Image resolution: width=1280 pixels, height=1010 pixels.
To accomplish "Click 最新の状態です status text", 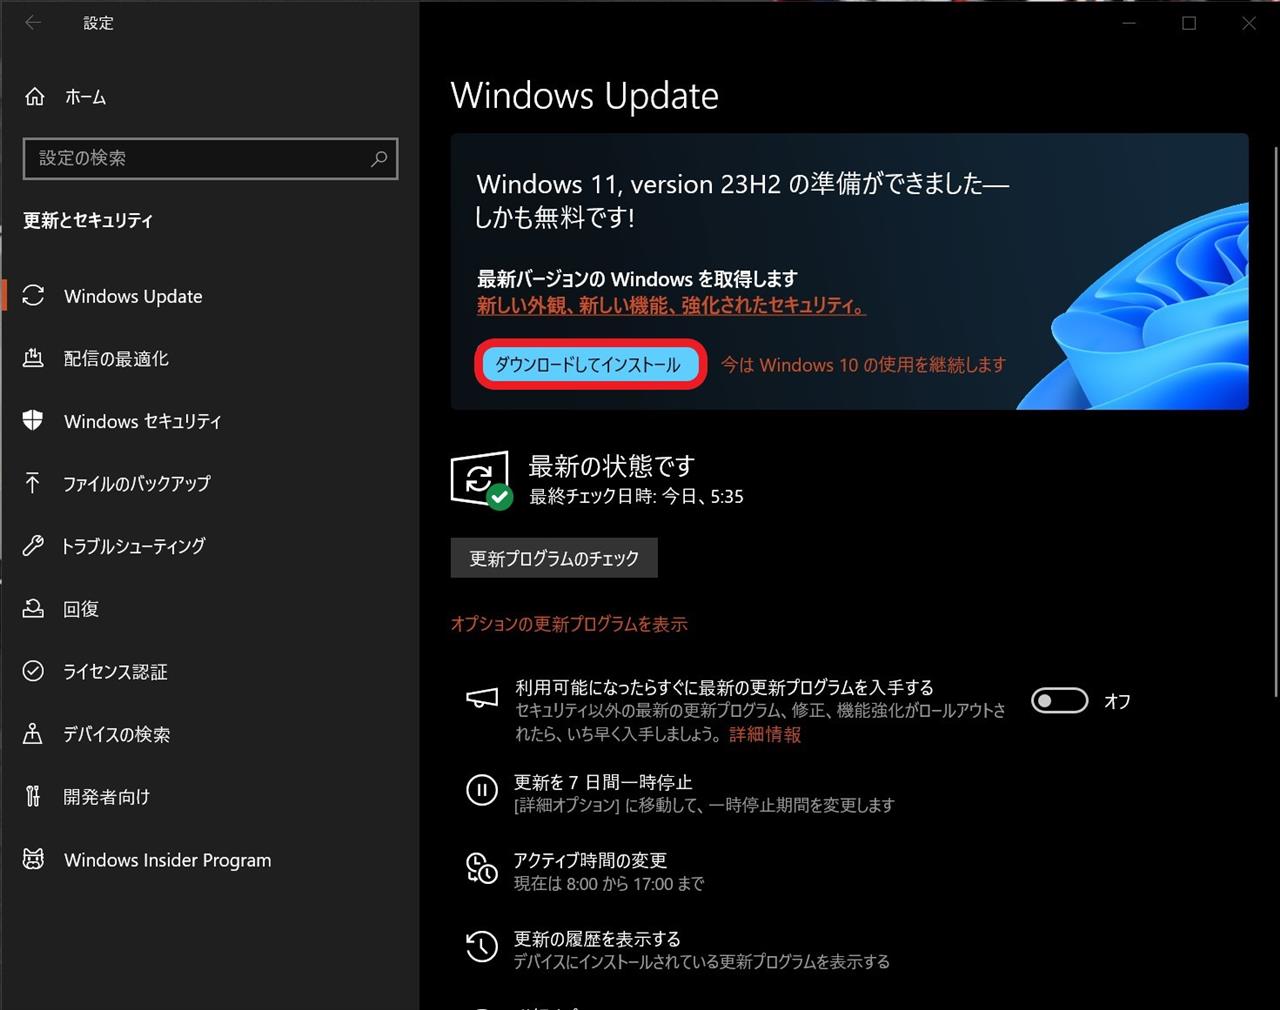I will coord(611,466).
